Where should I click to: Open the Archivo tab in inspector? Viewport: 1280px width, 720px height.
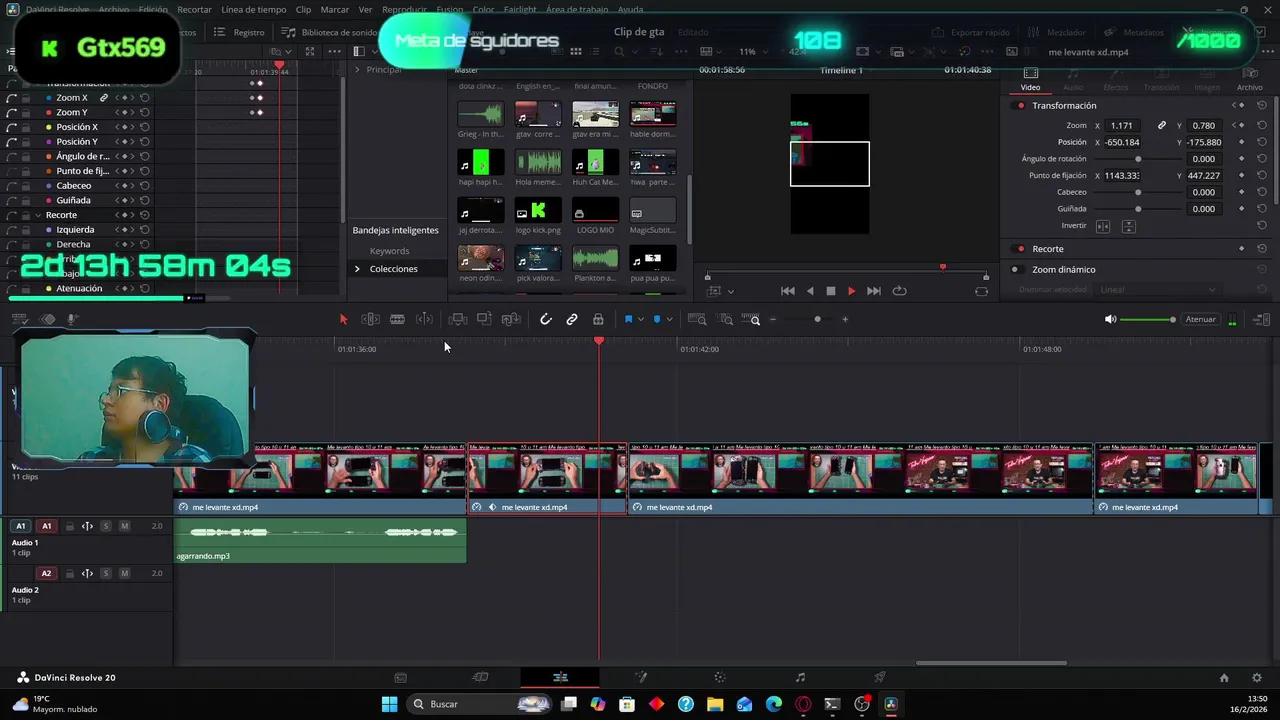click(1249, 79)
